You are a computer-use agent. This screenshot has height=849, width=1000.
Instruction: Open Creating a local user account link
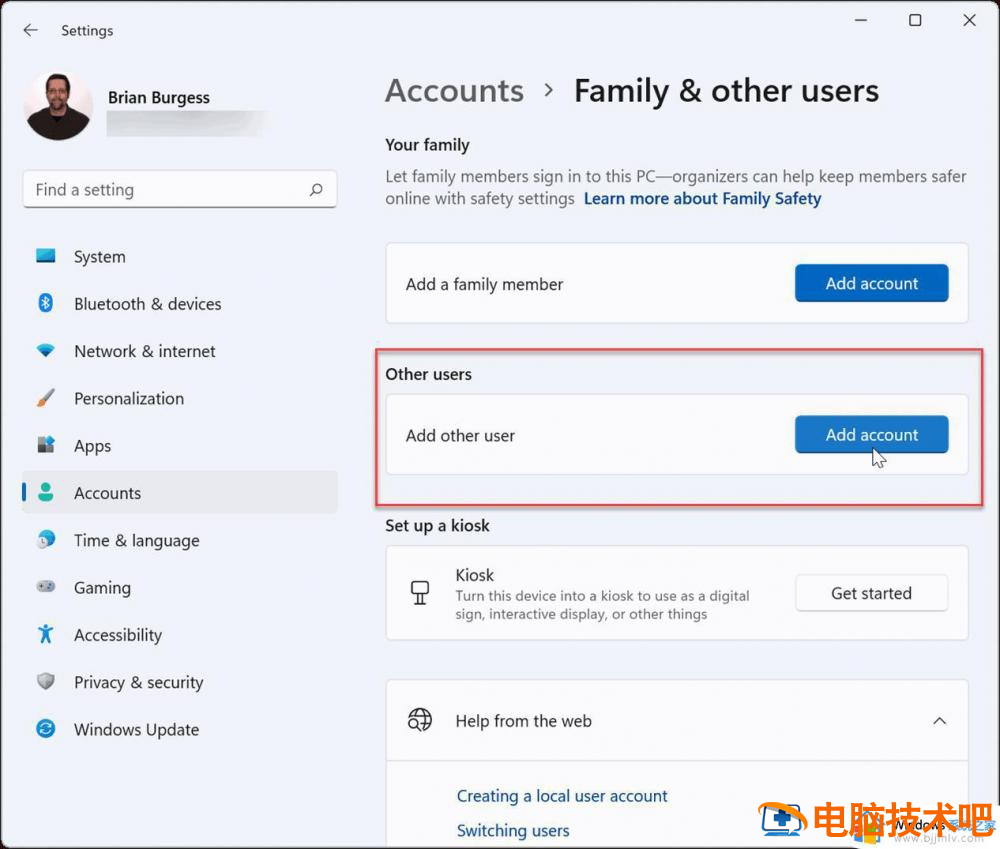pyautogui.click(x=562, y=795)
